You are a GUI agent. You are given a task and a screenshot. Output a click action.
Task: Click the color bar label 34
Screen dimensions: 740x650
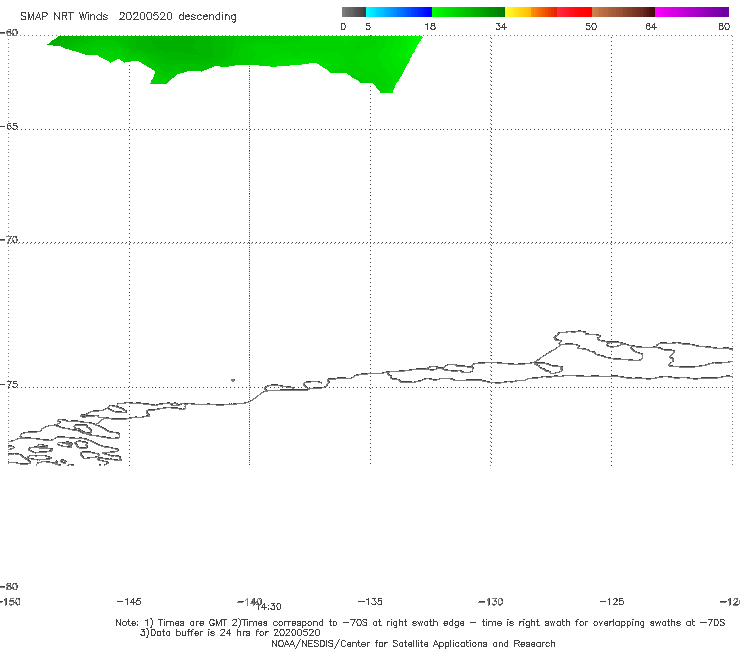501,27
